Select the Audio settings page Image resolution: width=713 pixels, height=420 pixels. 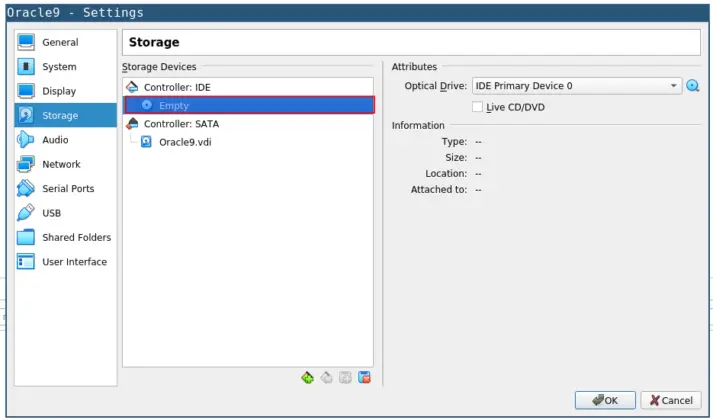[x=55, y=140]
